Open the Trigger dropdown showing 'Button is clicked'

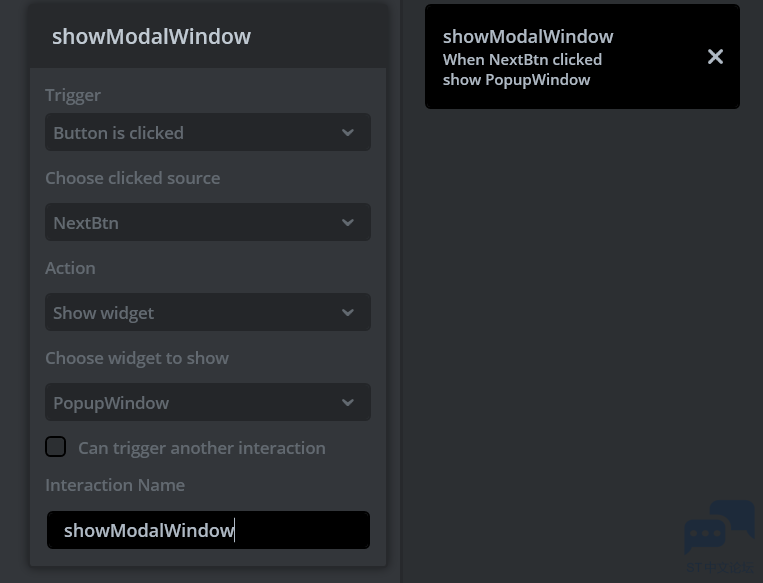click(x=190, y=133)
